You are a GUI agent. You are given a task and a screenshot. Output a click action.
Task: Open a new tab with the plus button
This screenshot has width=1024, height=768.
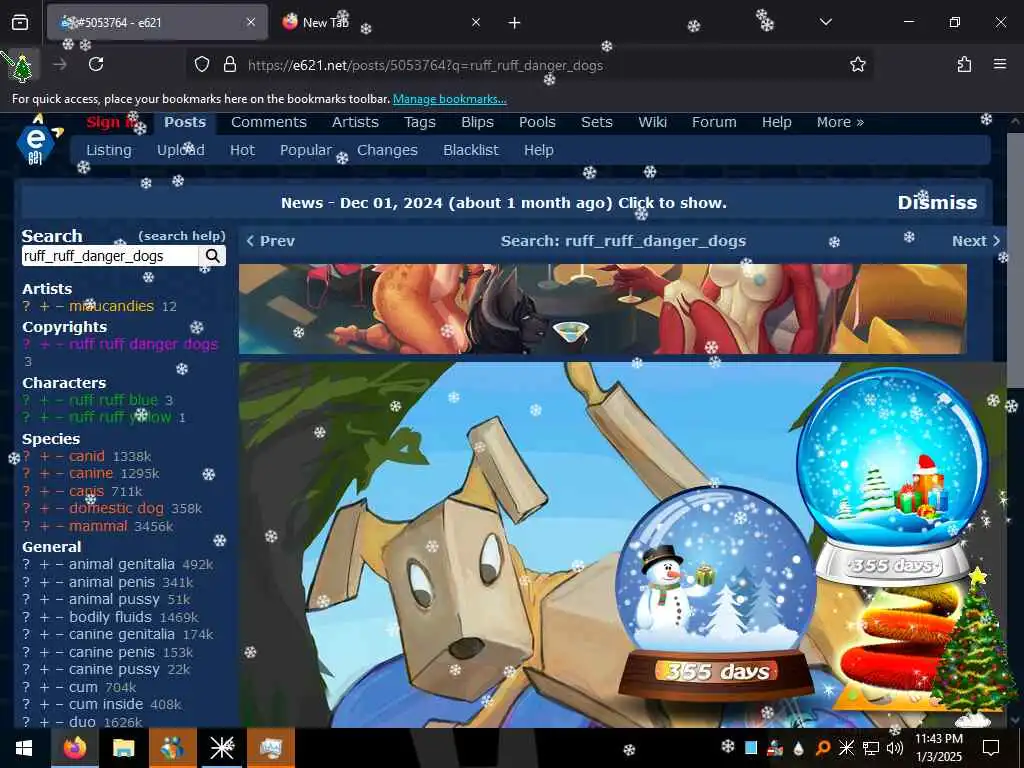tap(515, 22)
